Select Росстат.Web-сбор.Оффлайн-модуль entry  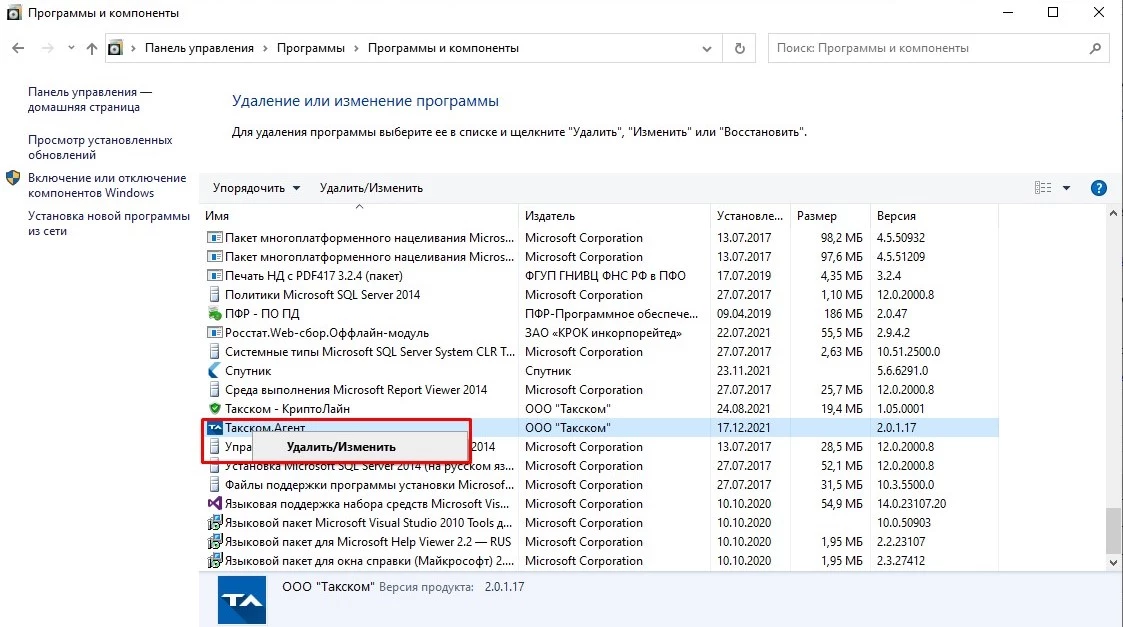point(327,332)
